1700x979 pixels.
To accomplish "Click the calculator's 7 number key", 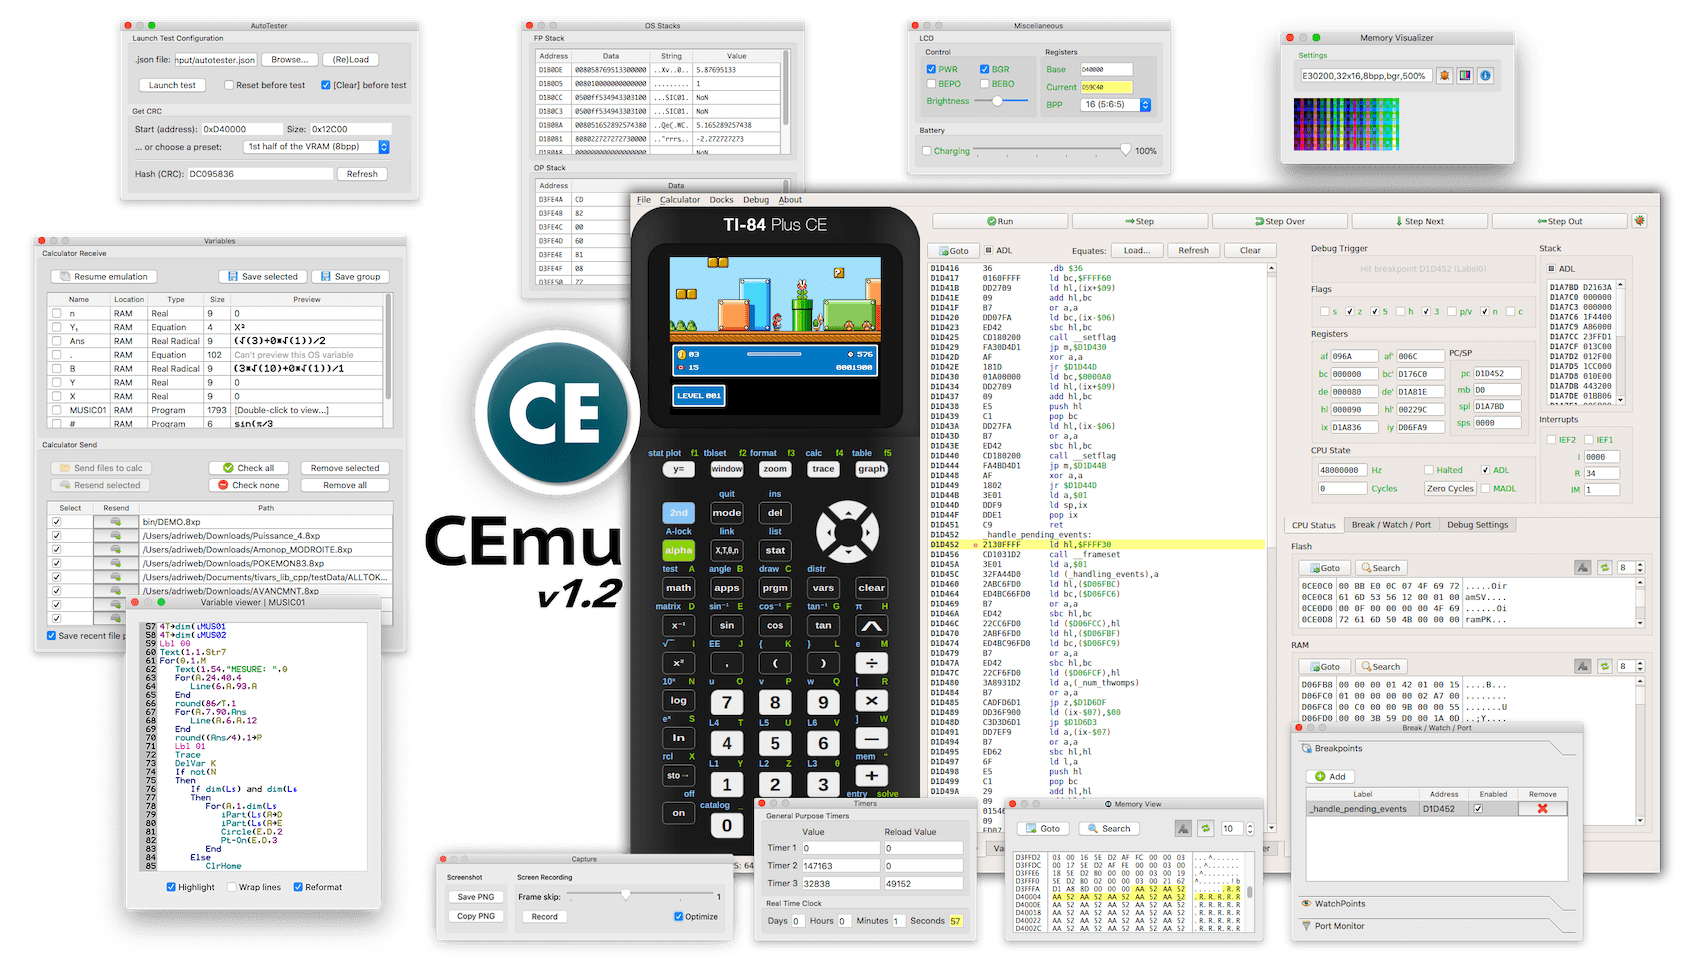I will click(x=727, y=702).
